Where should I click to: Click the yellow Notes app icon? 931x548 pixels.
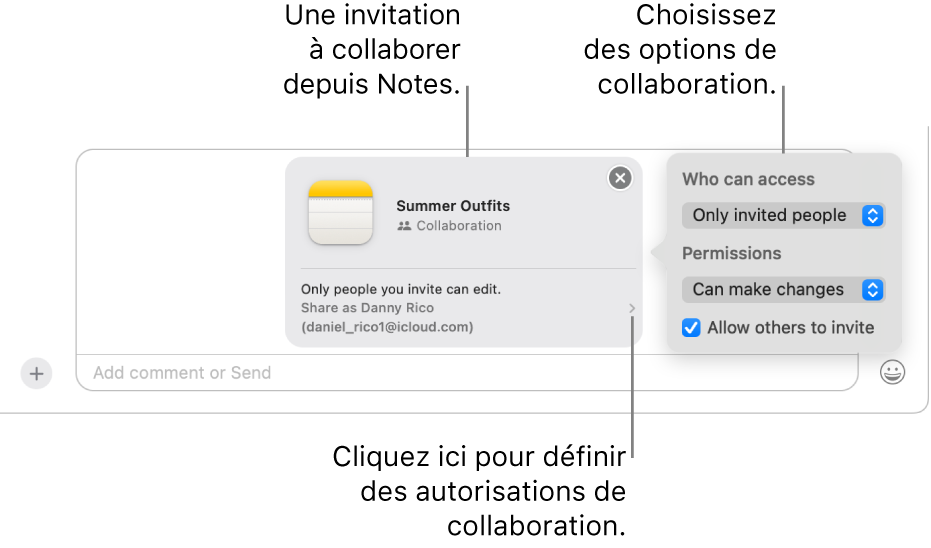point(340,213)
